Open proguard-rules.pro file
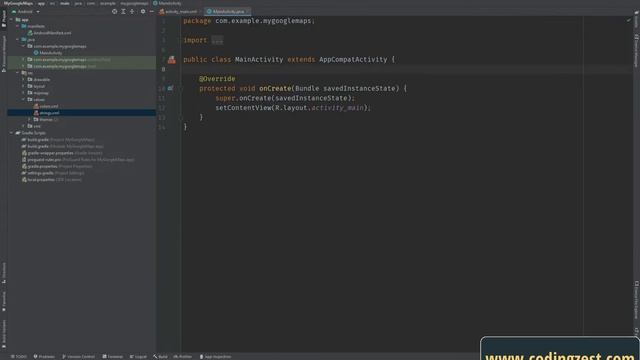Screen dimensions: 640x360 coord(78,160)
